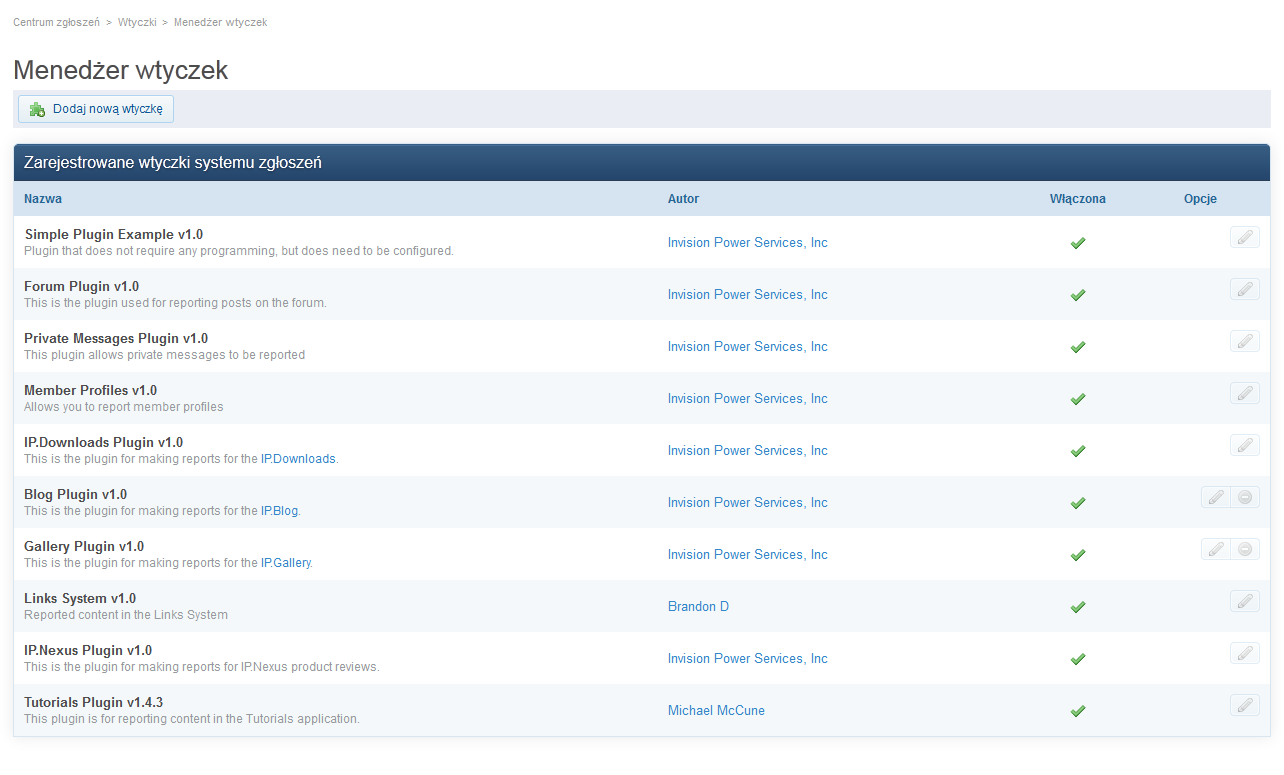Edit the Forum Plugin using its pencil icon
This screenshot has height=775, width=1284.
pyautogui.click(x=1244, y=289)
